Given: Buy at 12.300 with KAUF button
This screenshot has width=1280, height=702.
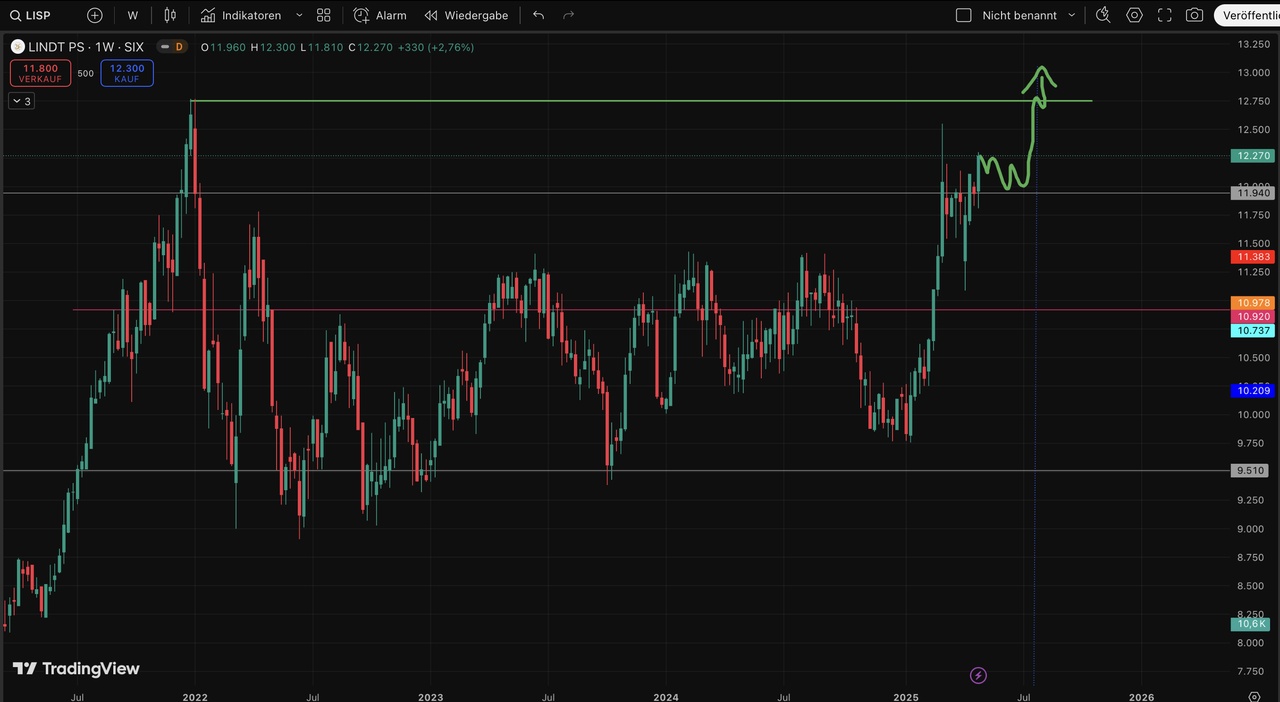Looking at the screenshot, I should click(127, 73).
